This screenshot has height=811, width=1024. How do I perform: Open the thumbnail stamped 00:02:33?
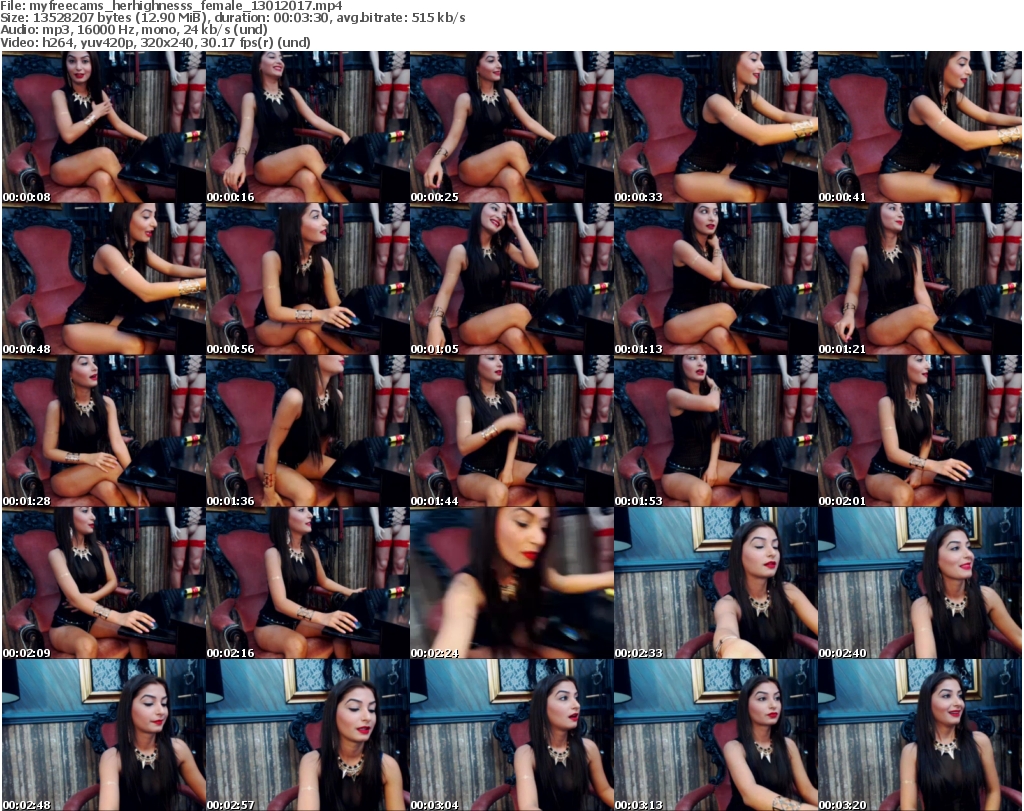(716, 583)
